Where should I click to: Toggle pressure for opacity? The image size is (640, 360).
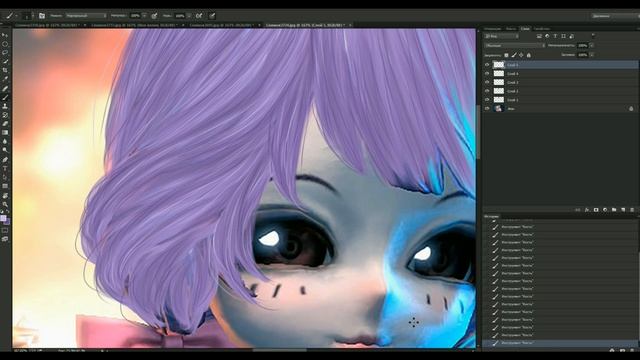(154, 16)
